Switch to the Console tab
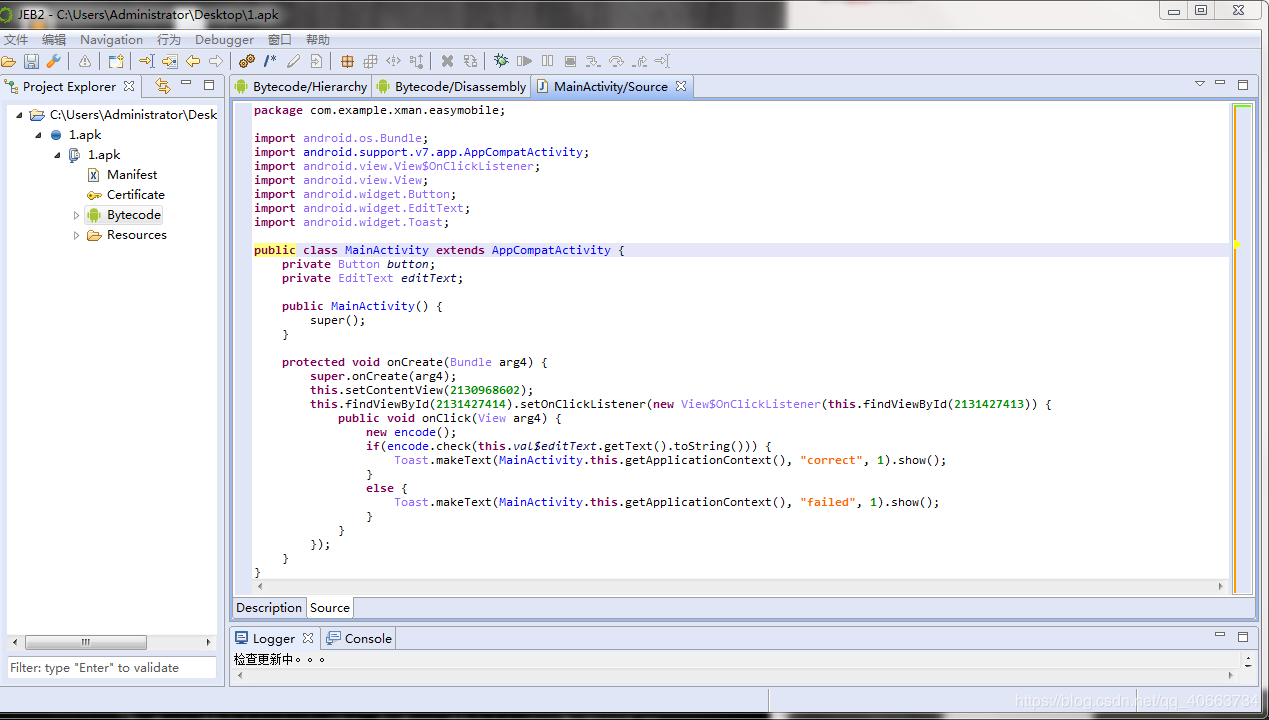This screenshot has height=720, width=1269. 359,638
